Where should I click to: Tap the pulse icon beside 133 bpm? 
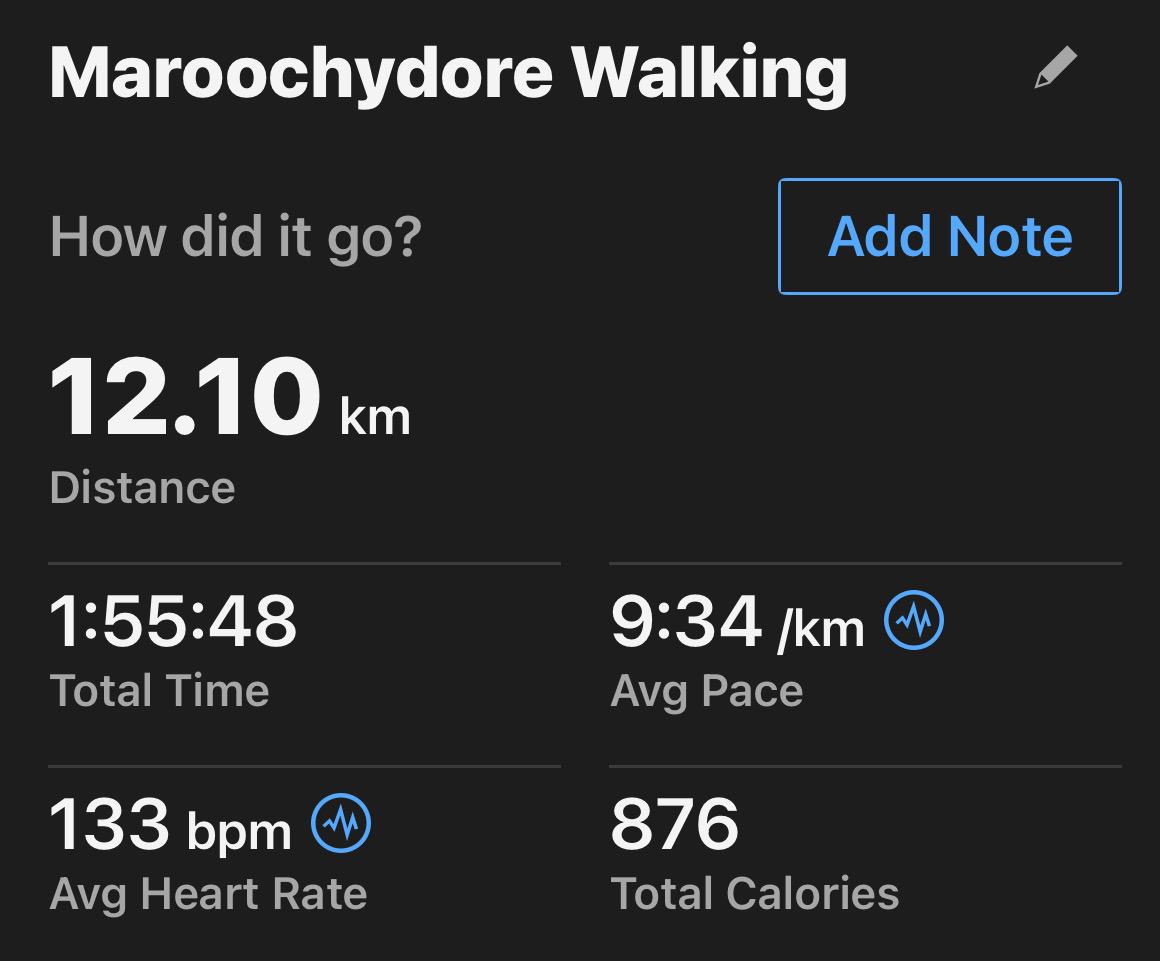tap(341, 823)
